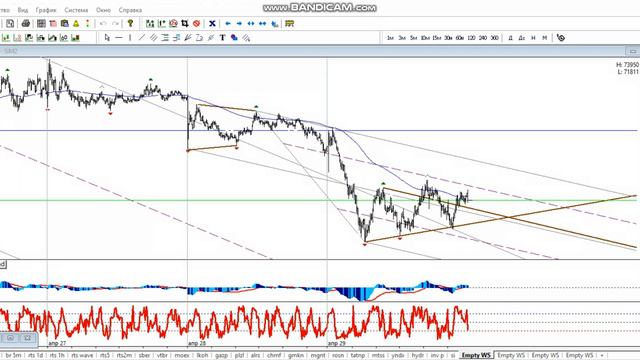Select the active bold Empty WS tab
640x360 pixels.
point(476,355)
